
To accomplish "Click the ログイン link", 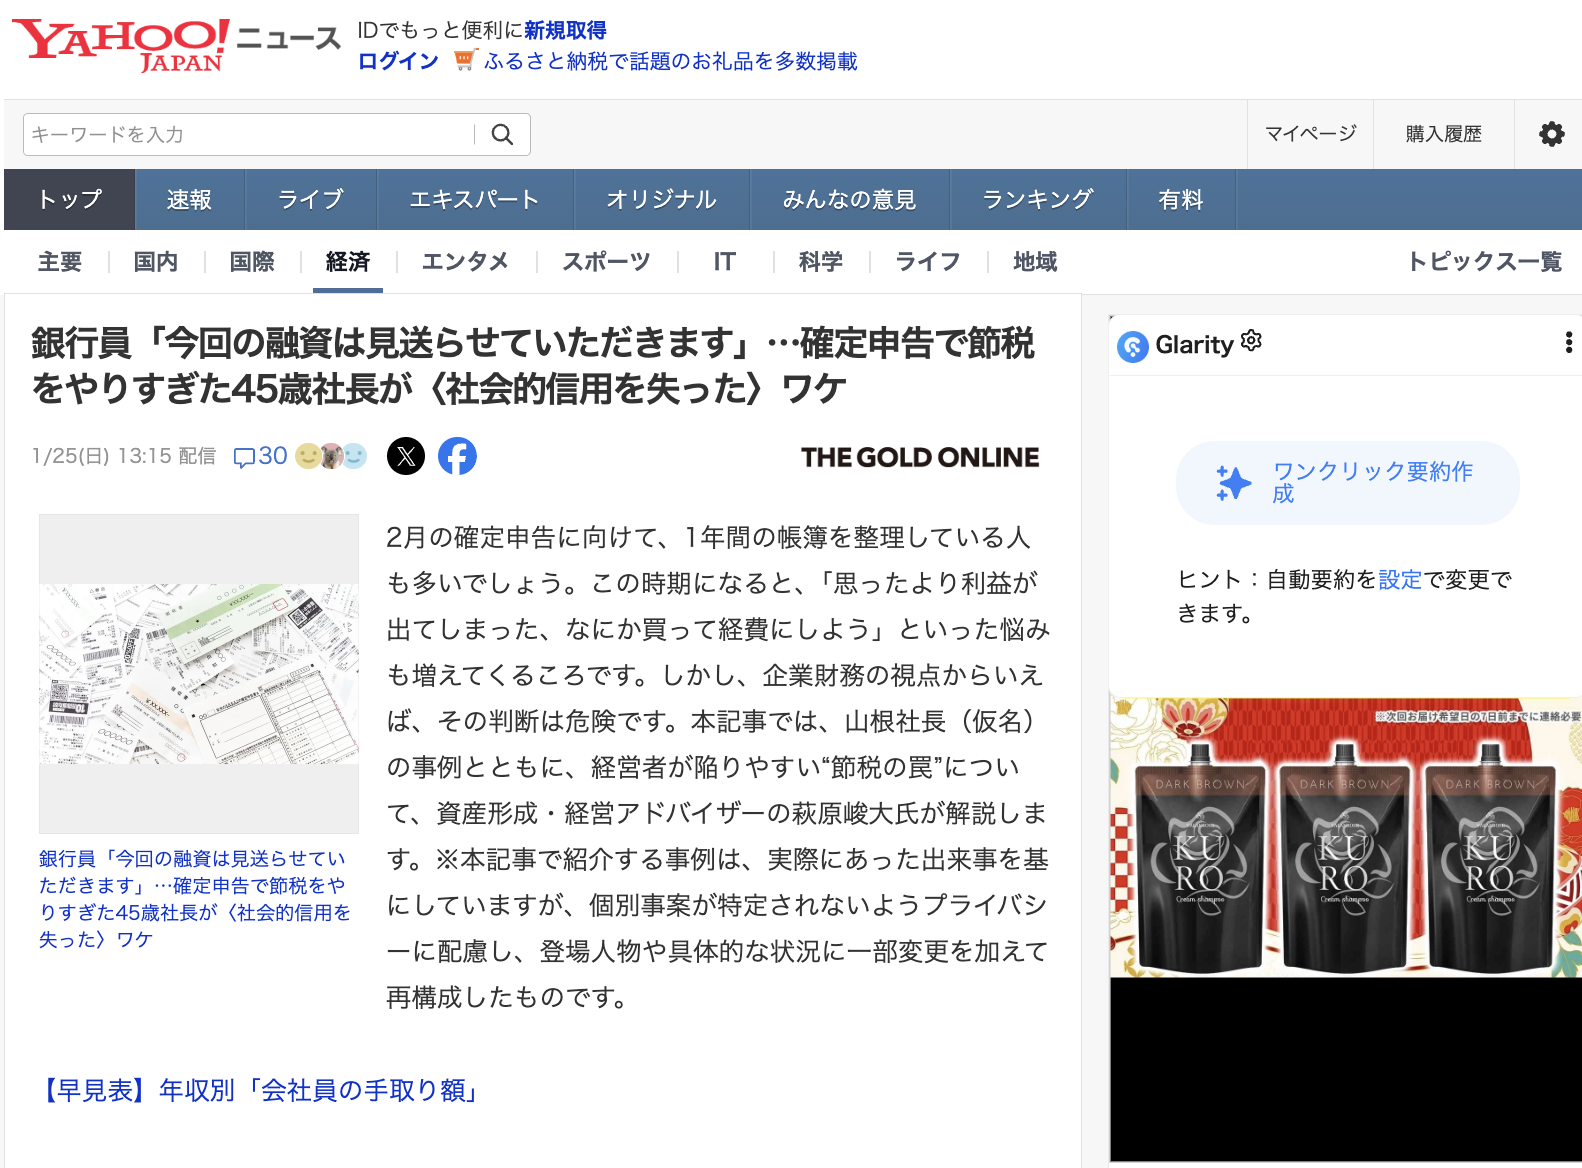I will point(398,61).
